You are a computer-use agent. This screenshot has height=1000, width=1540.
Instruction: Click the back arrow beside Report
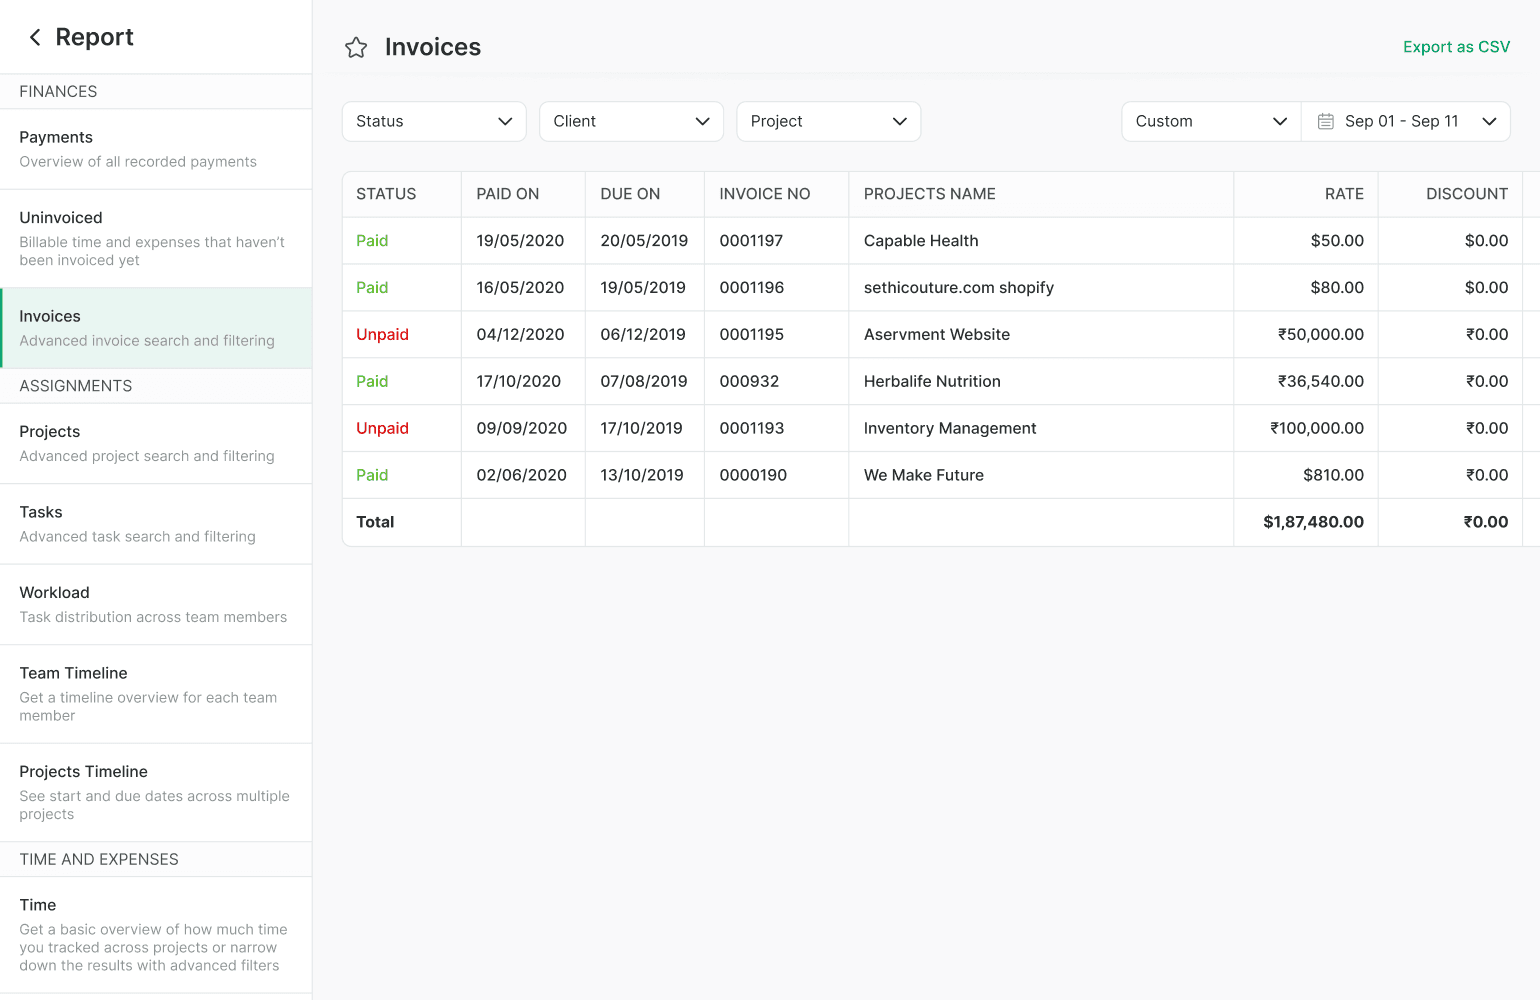[35, 37]
